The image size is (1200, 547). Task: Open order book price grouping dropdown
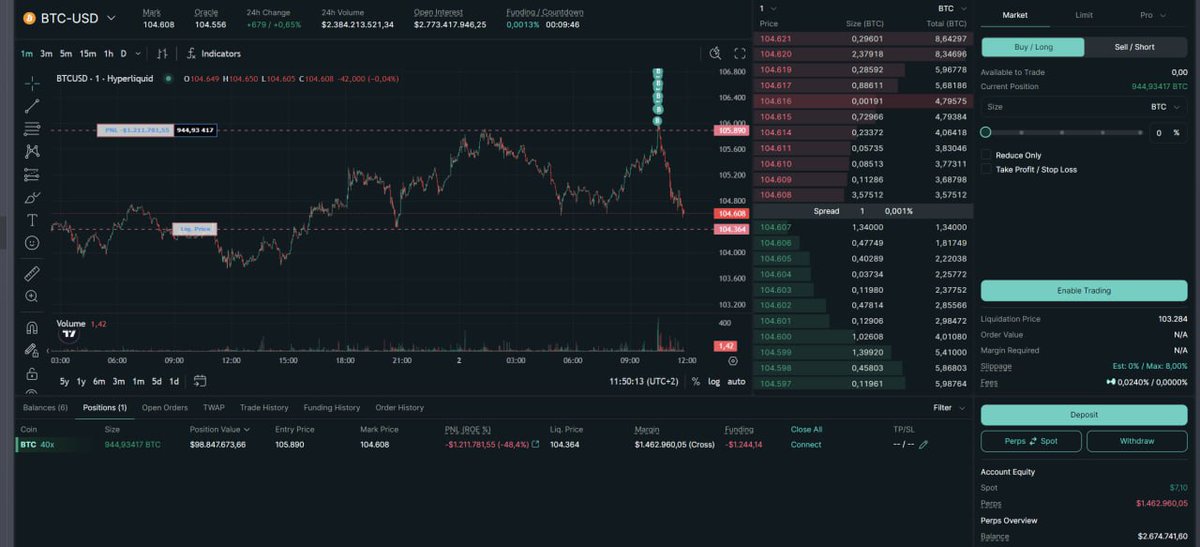[x=767, y=8]
